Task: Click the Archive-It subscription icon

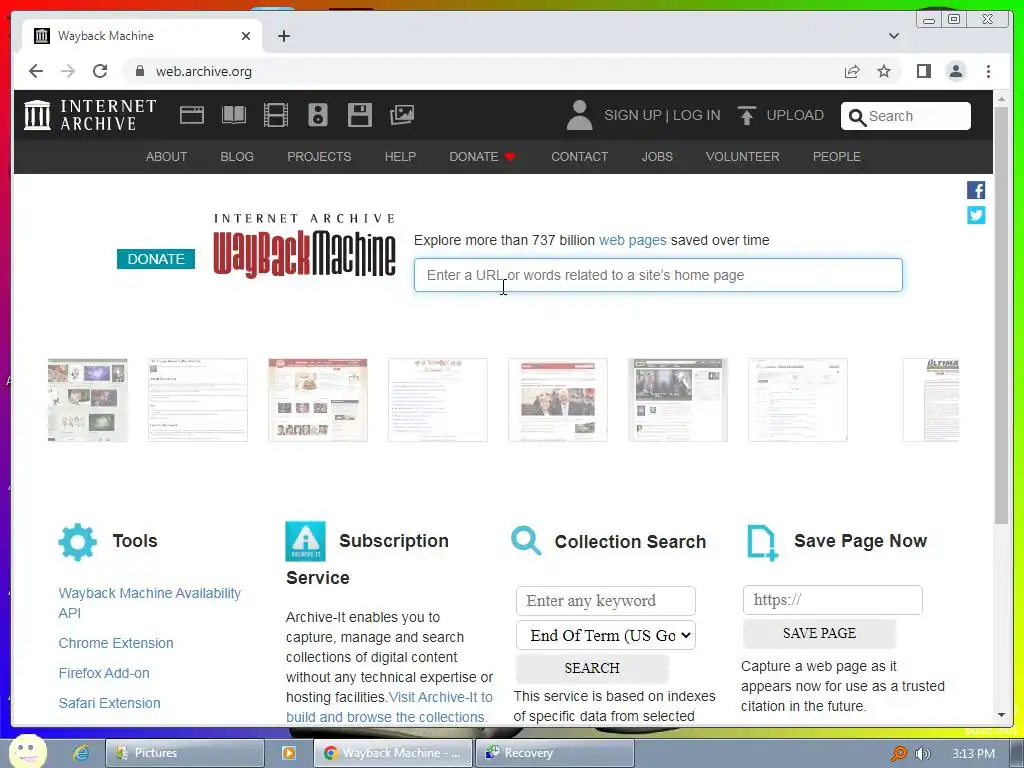Action: [x=305, y=541]
